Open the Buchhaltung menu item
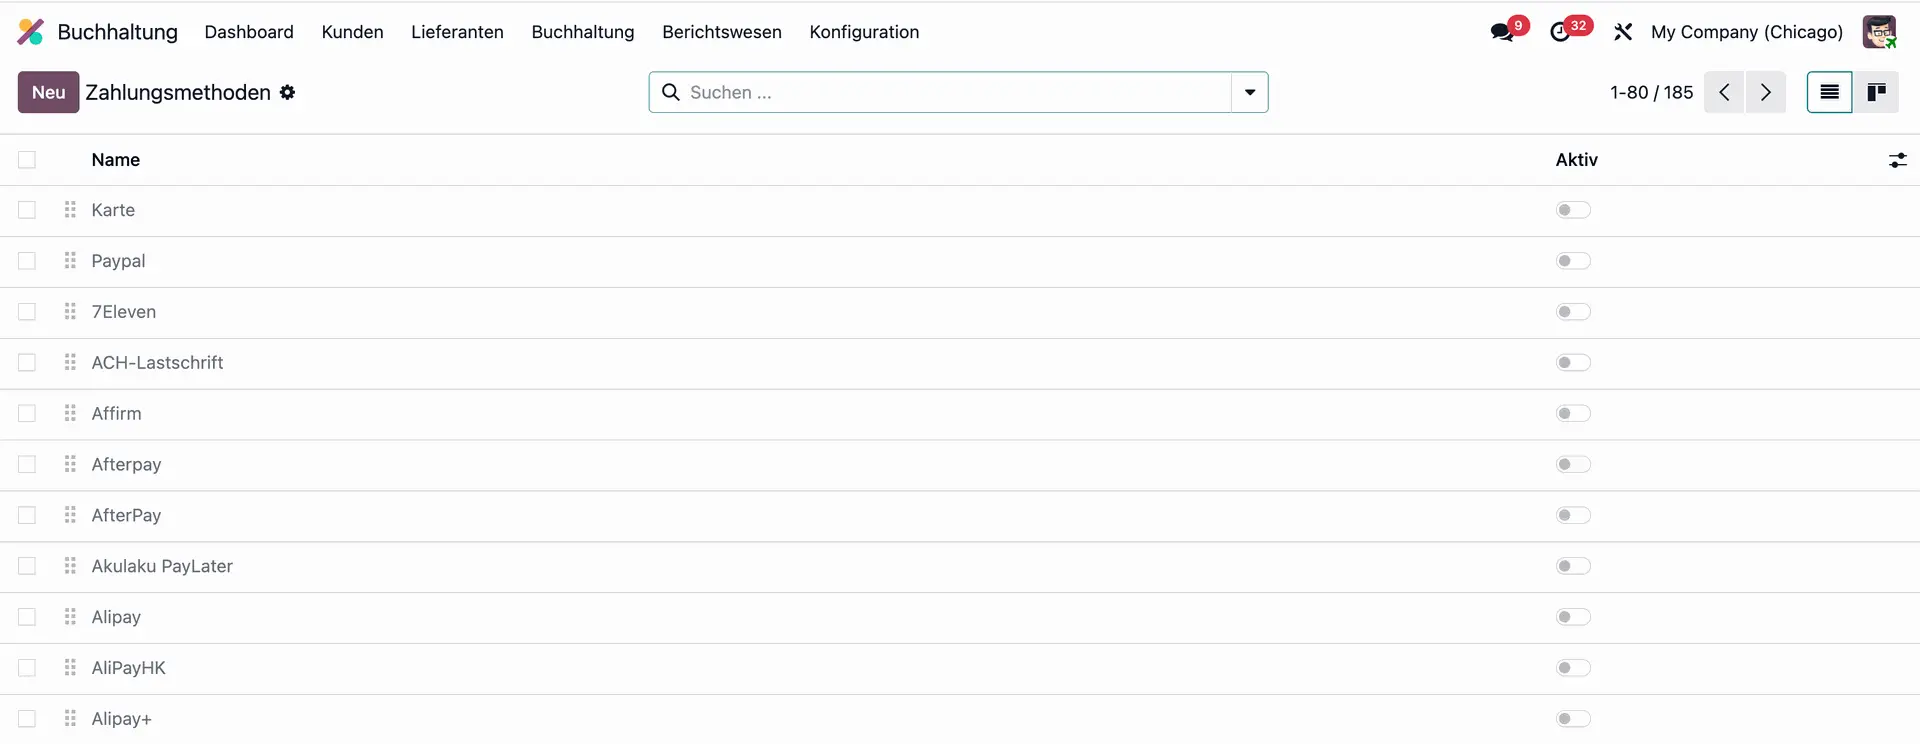 tap(583, 32)
